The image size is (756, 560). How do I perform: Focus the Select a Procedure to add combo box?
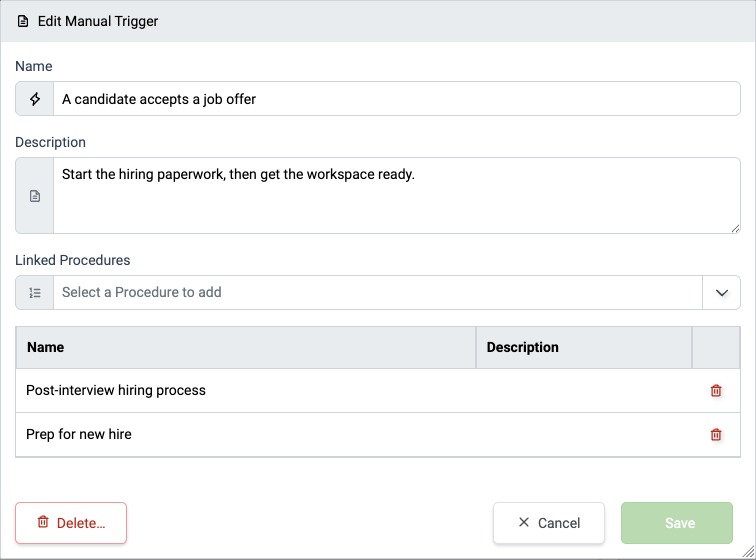coord(378,293)
